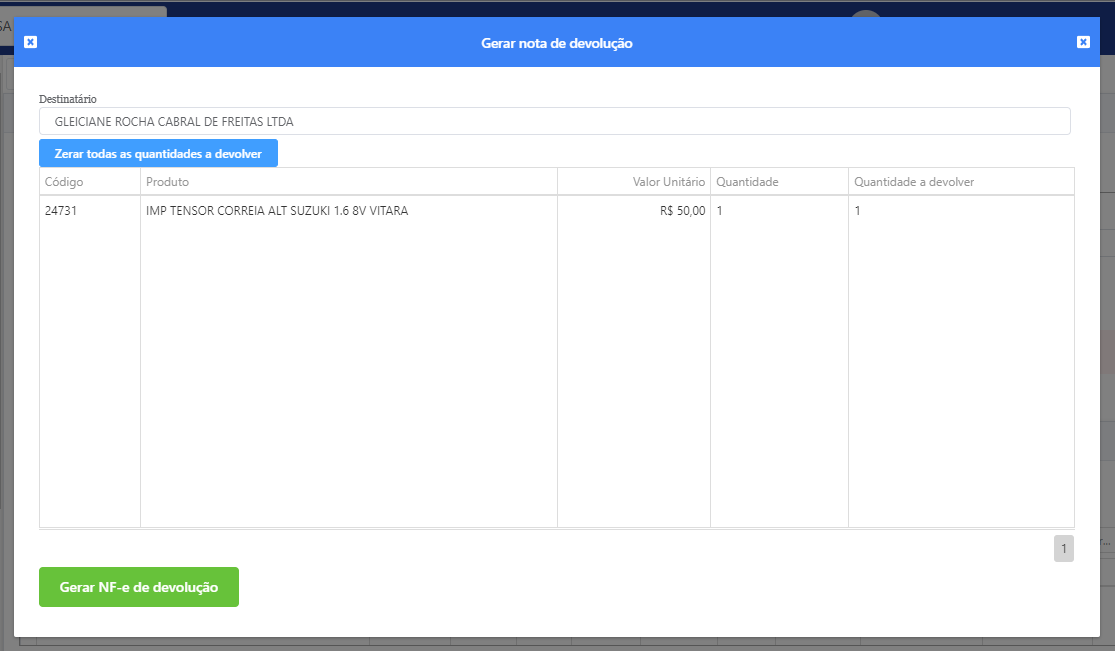The height and width of the screenshot is (651, 1115).
Task: Select the Quantidade cell value in product row
Action: (x=720, y=211)
